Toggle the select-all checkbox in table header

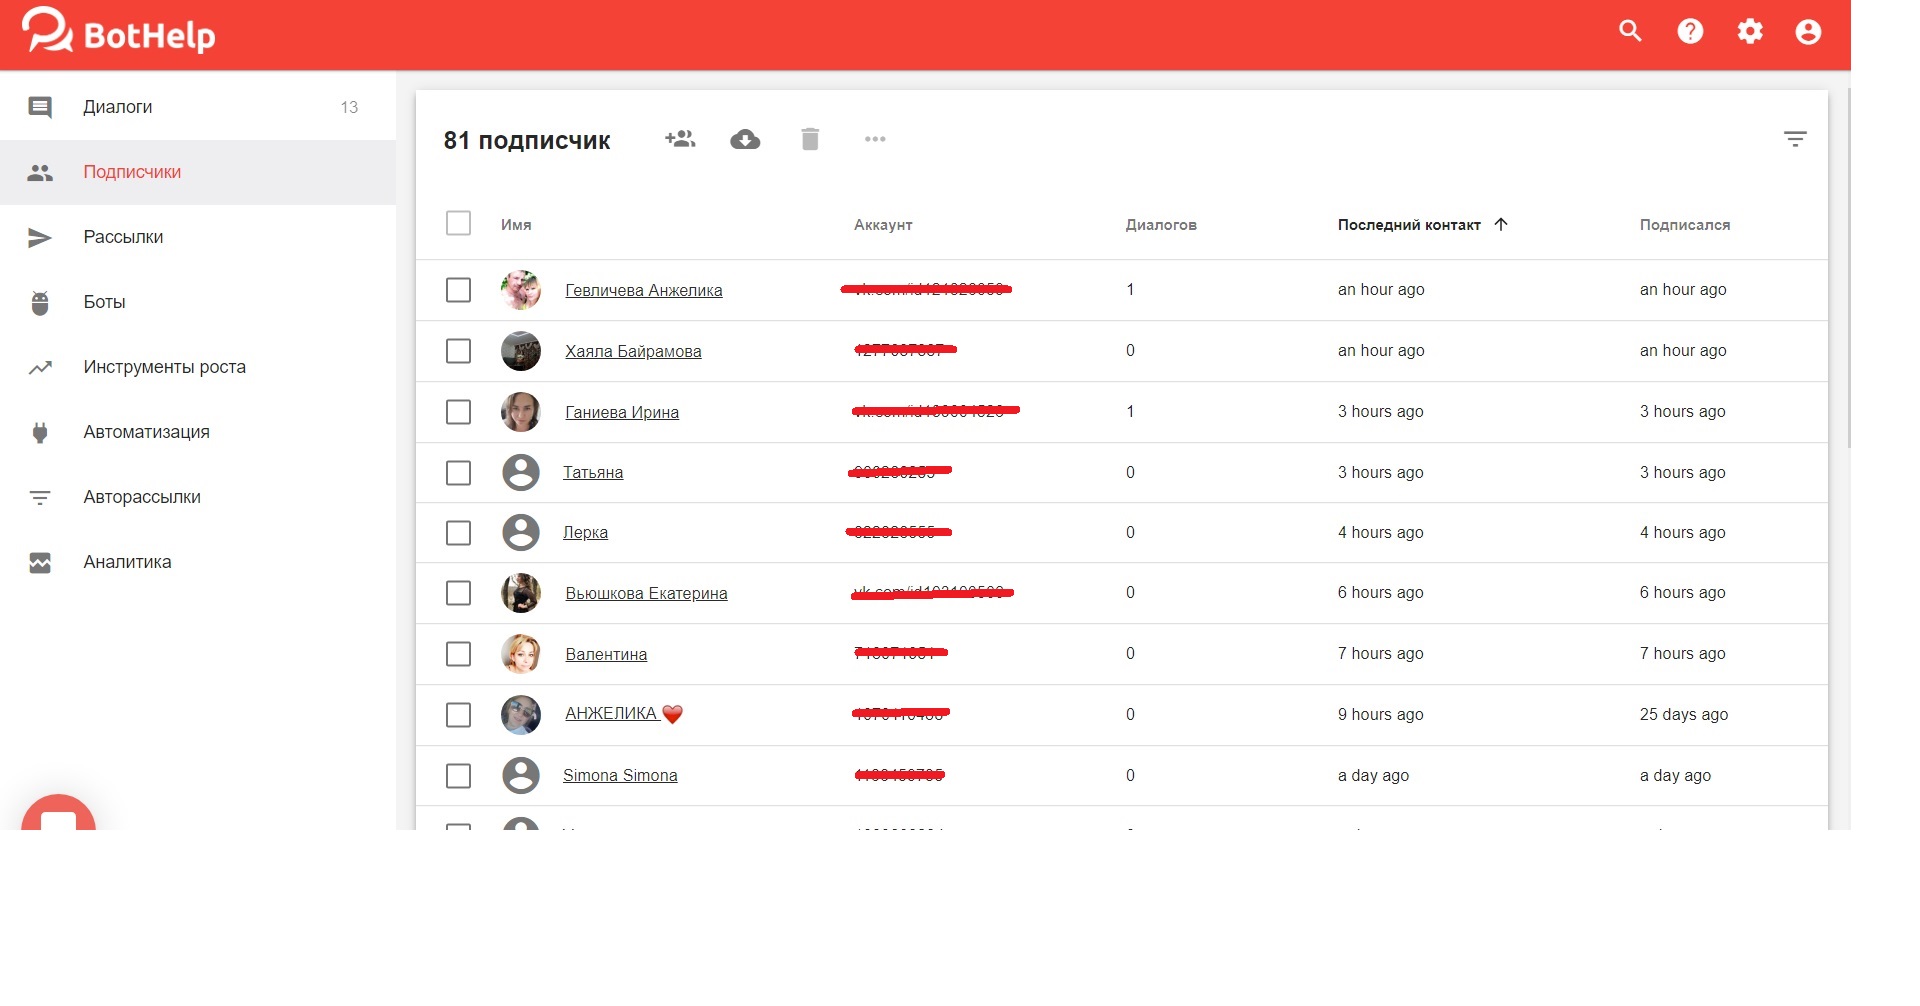pyautogui.click(x=458, y=223)
